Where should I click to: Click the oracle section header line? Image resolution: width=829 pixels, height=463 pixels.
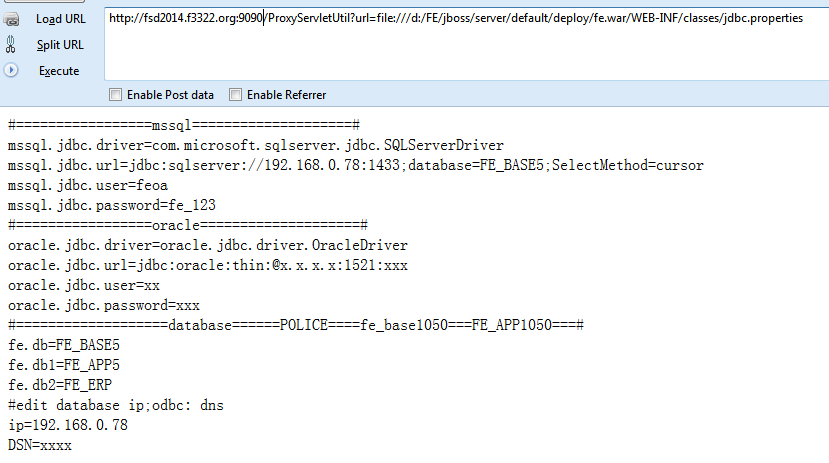pyautogui.click(x=188, y=225)
